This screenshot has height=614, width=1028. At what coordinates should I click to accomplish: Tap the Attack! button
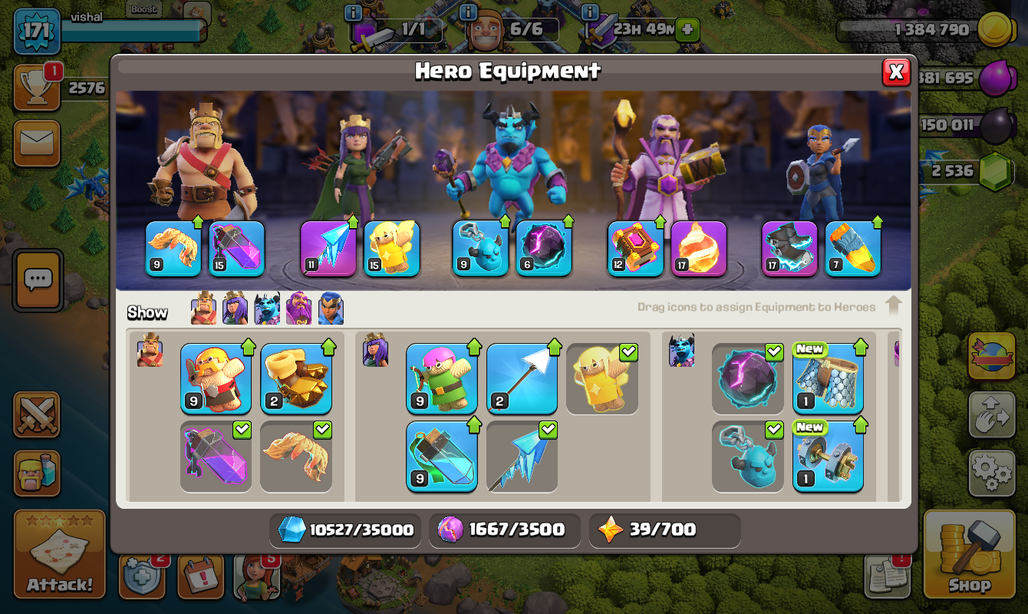click(60, 554)
